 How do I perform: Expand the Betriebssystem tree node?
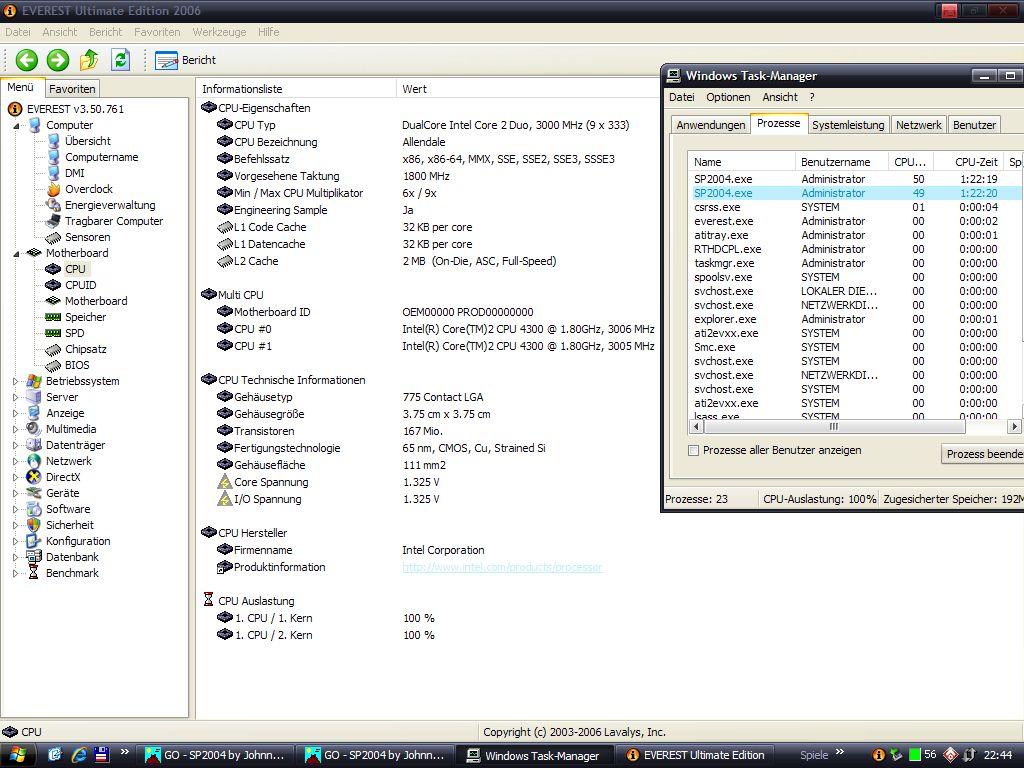(x=16, y=381)
